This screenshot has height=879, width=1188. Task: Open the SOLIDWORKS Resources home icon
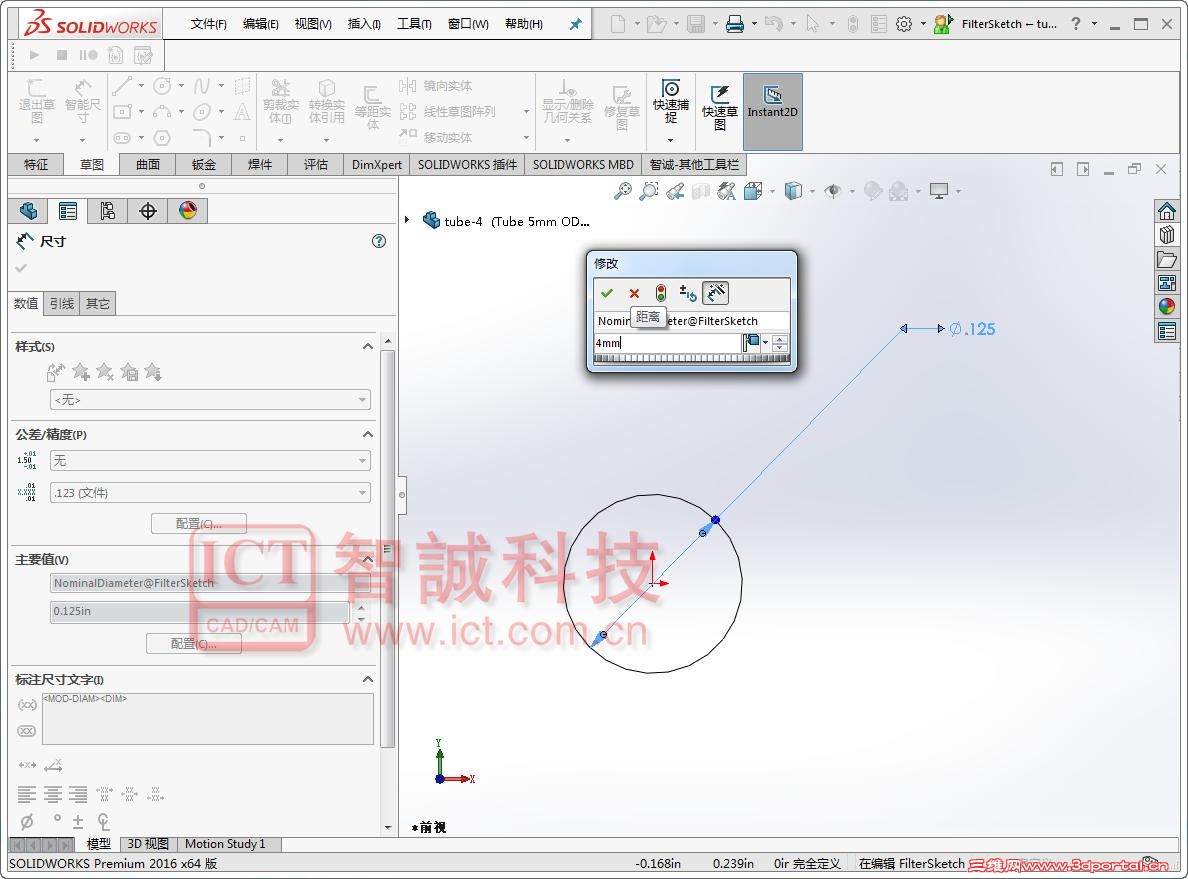tap(1167, 211)
